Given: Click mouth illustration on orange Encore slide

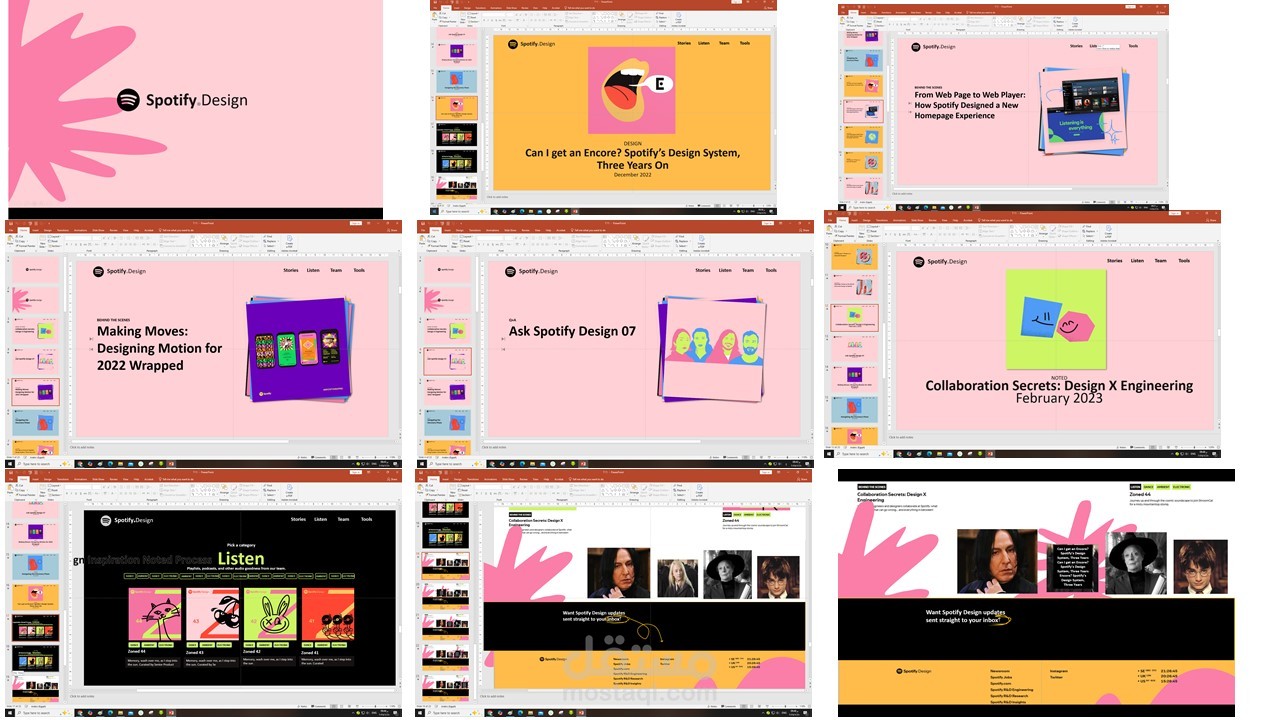Looking at the screenshot, I should pyautogui.click(x=630, y=90).
